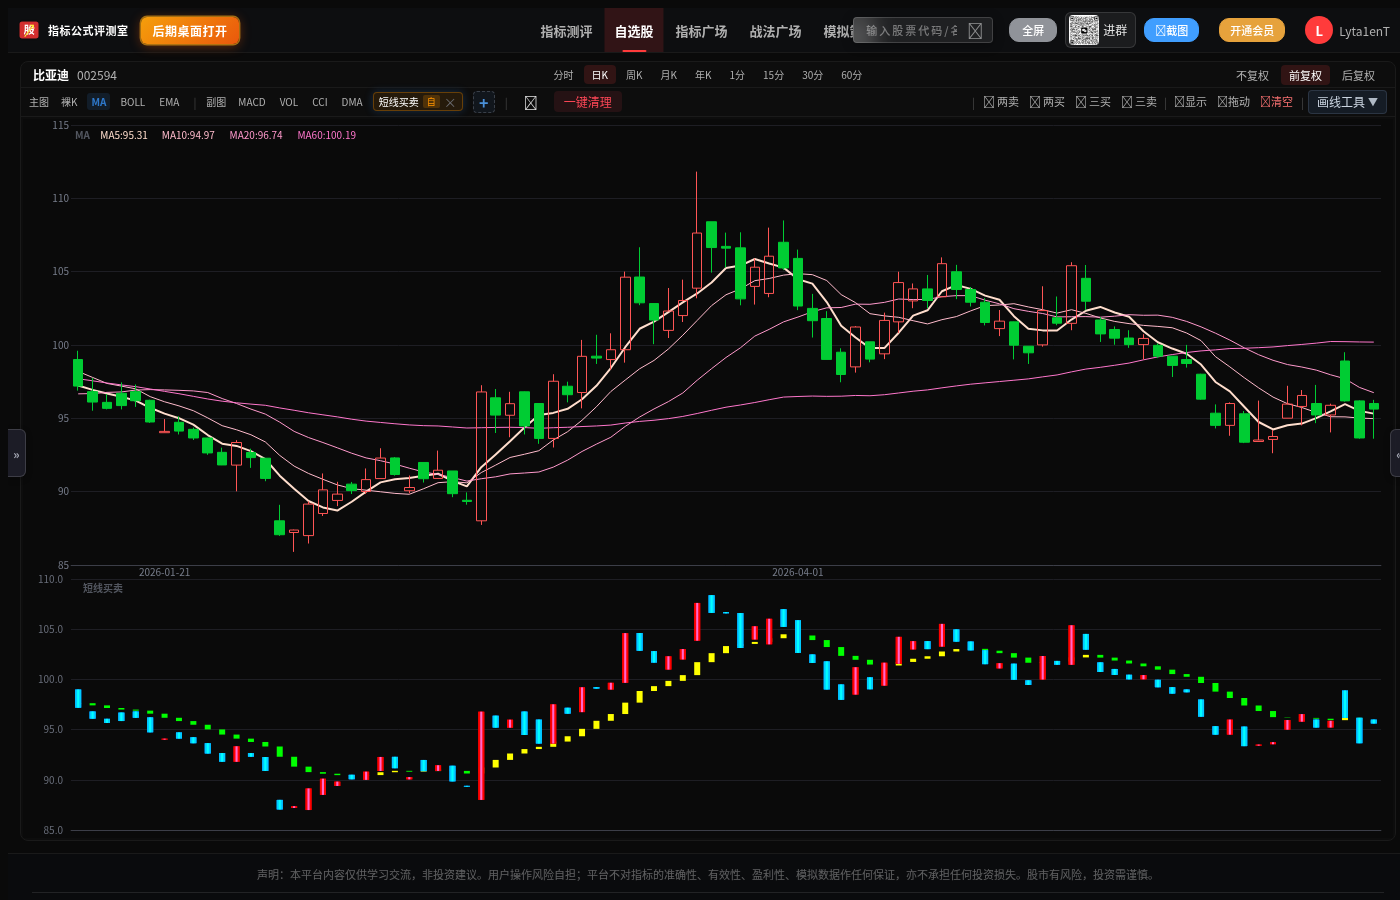The height and width of the screenshot is (900, 1400).
Task: Click the 进群 label
Action: [1115, 30]
